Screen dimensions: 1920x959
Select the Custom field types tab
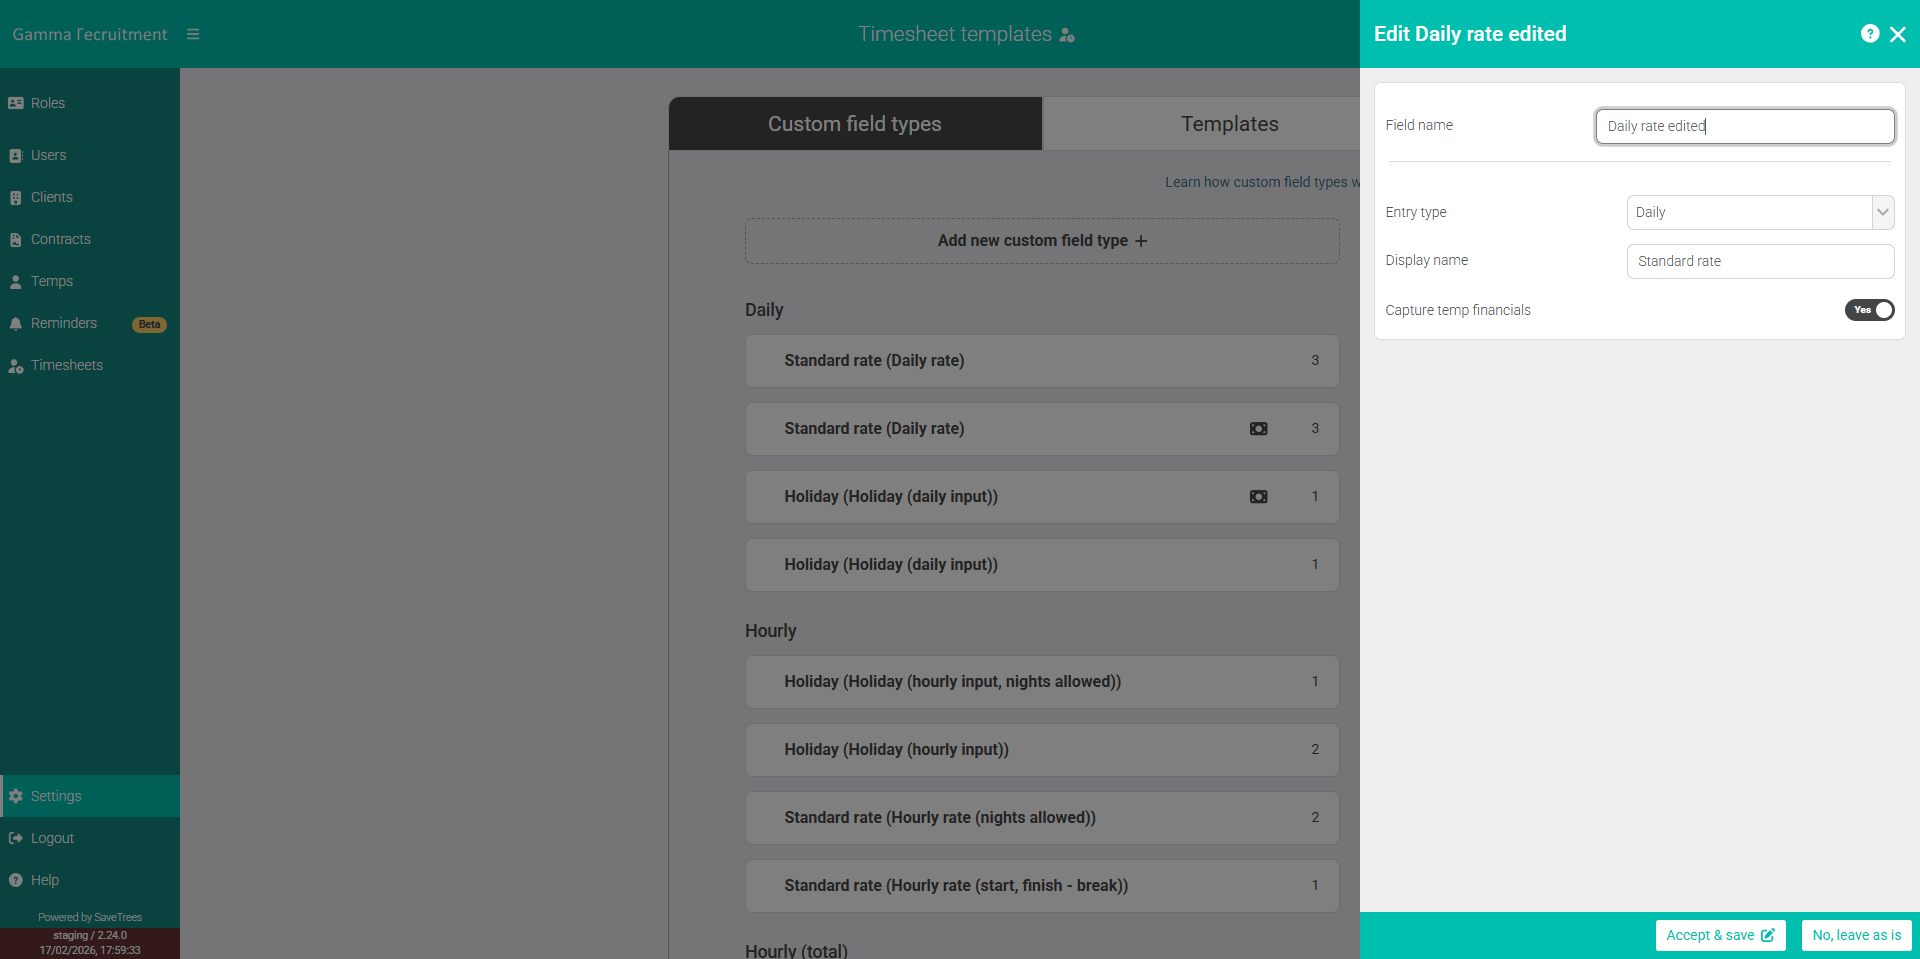click(855, 123)
